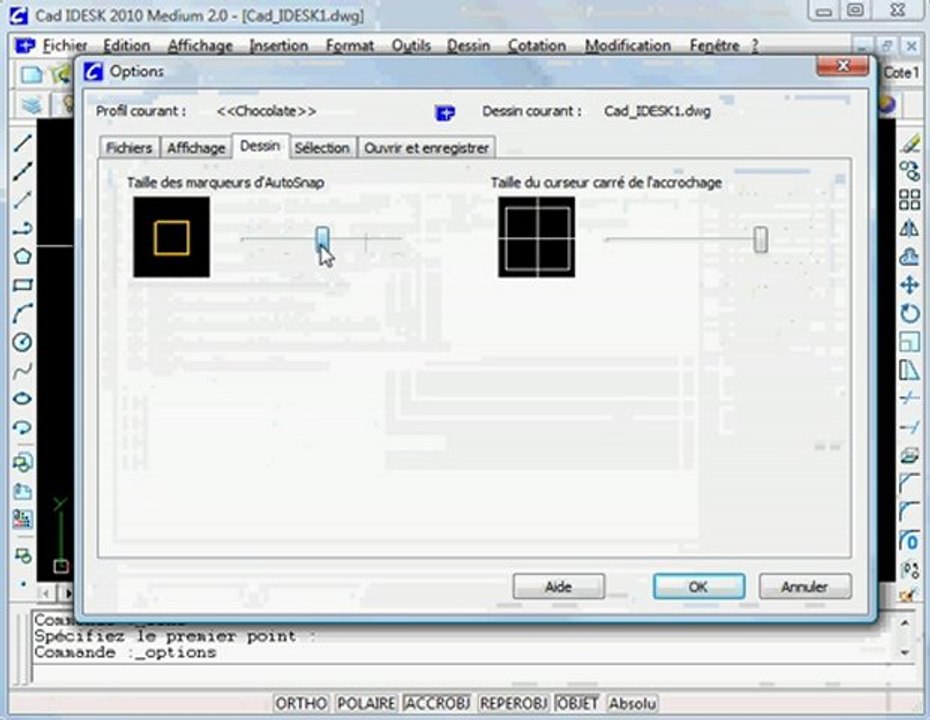Click the AutoSnap marker size slider handle
Screen dimensions: 930x720
(x=322, y=238)
